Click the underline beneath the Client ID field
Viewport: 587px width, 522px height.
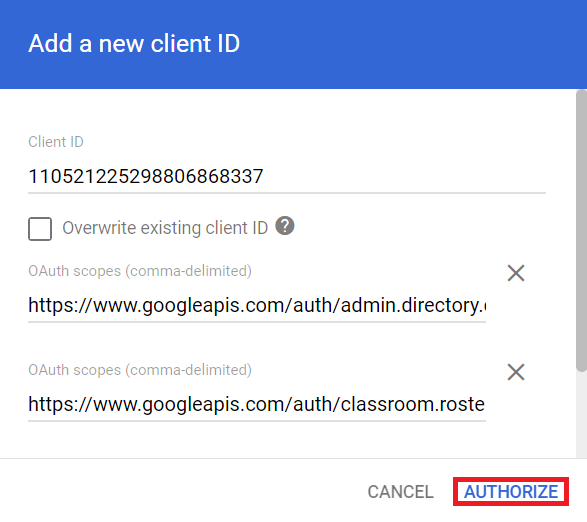pyautogui.click(x=287, y=193)
